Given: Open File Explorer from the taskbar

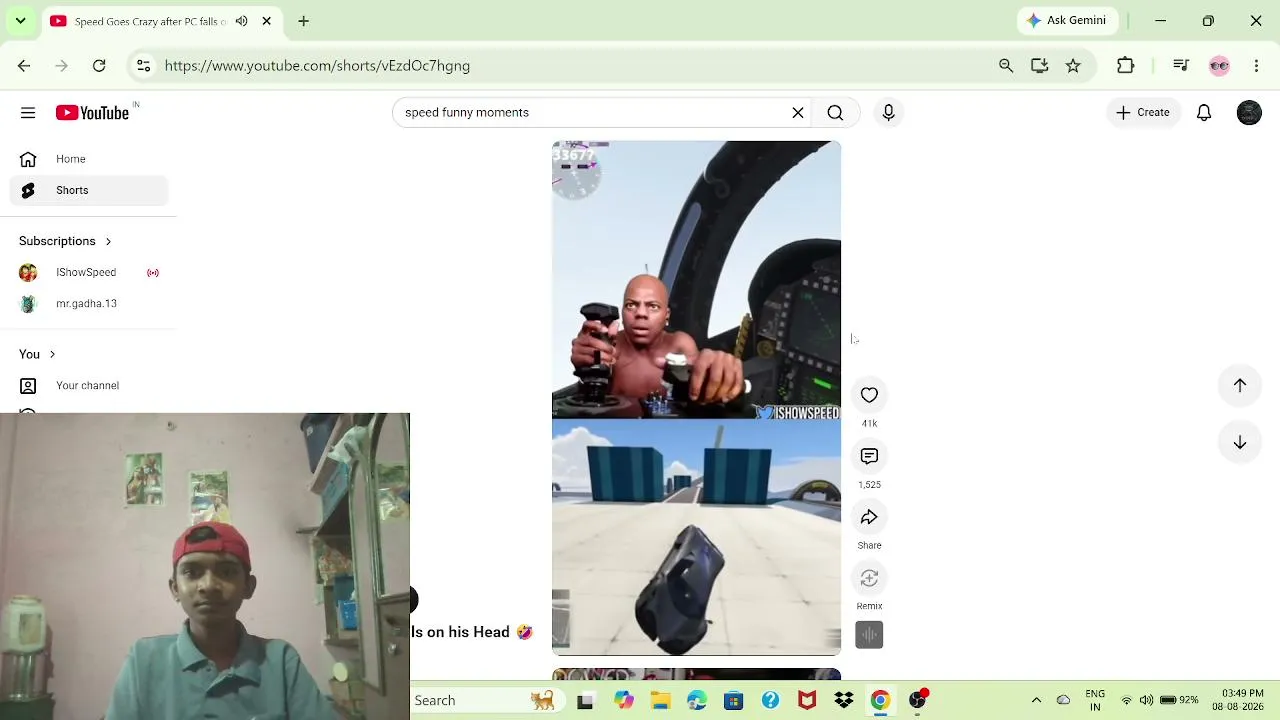Looking at the screenshot, I should [x=660, y=701].
